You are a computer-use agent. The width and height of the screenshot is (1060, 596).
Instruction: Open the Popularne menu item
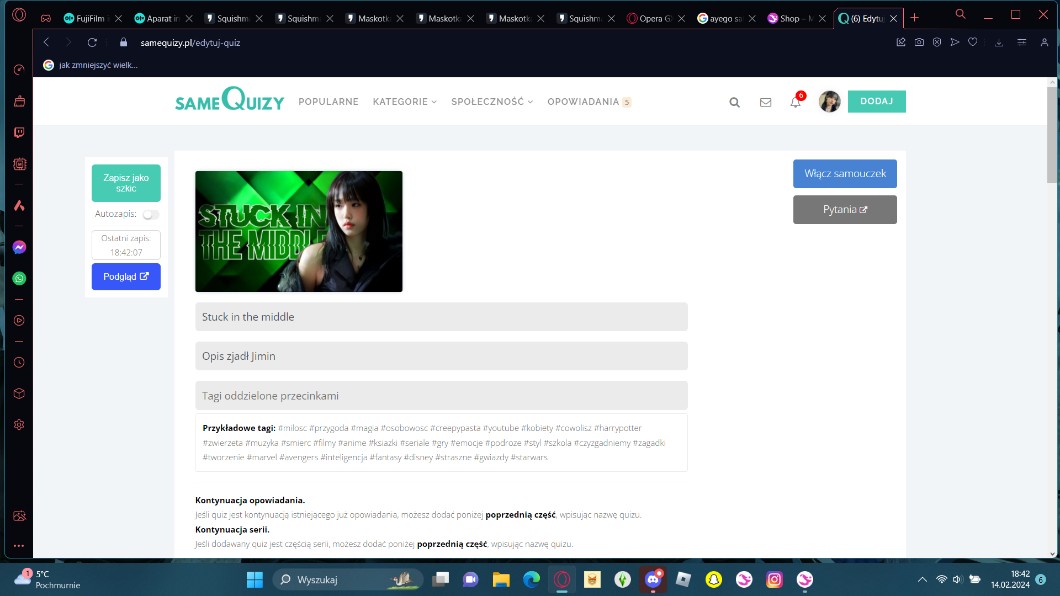(x=328, y=102)
